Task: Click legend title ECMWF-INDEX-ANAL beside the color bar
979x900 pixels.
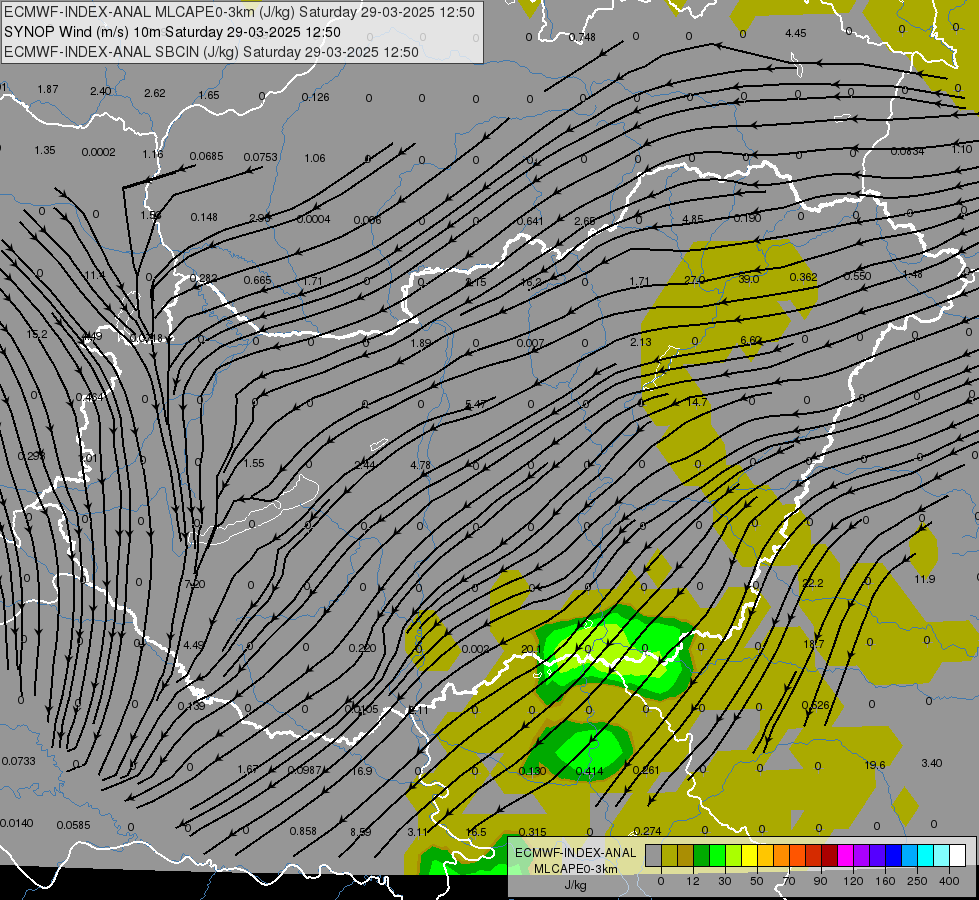Action: point(575,853)
